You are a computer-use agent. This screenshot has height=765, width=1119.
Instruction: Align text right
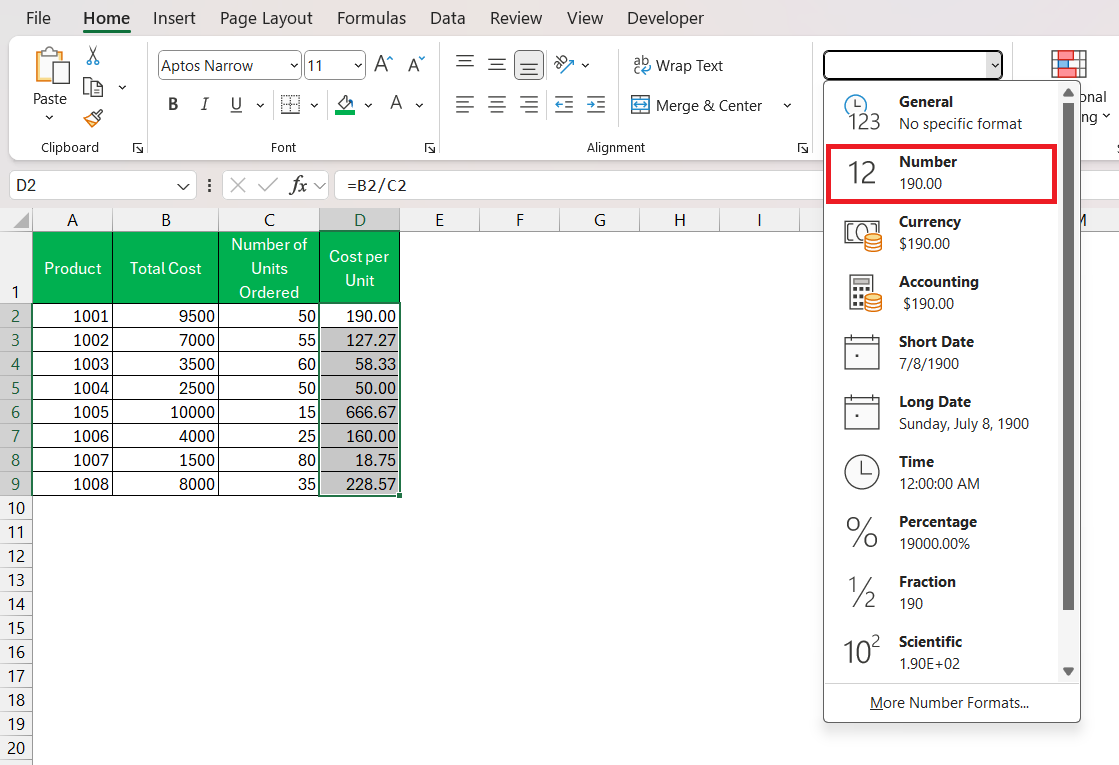[529, 105]
